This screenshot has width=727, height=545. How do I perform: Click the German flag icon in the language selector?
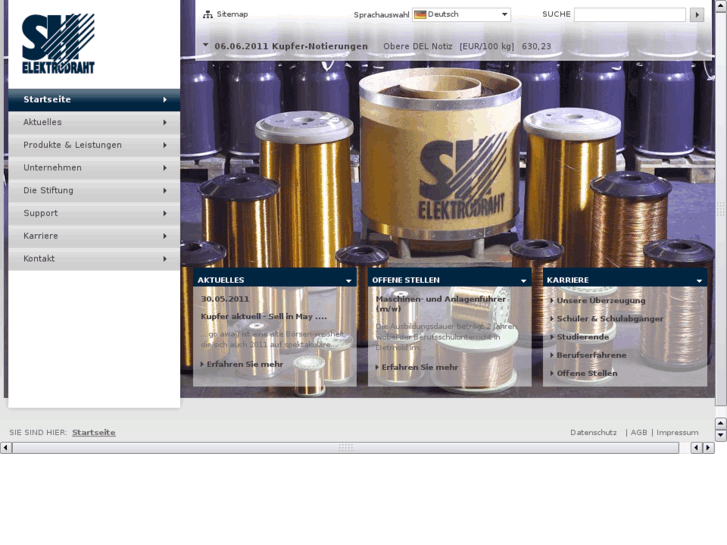tap(420, 14)
